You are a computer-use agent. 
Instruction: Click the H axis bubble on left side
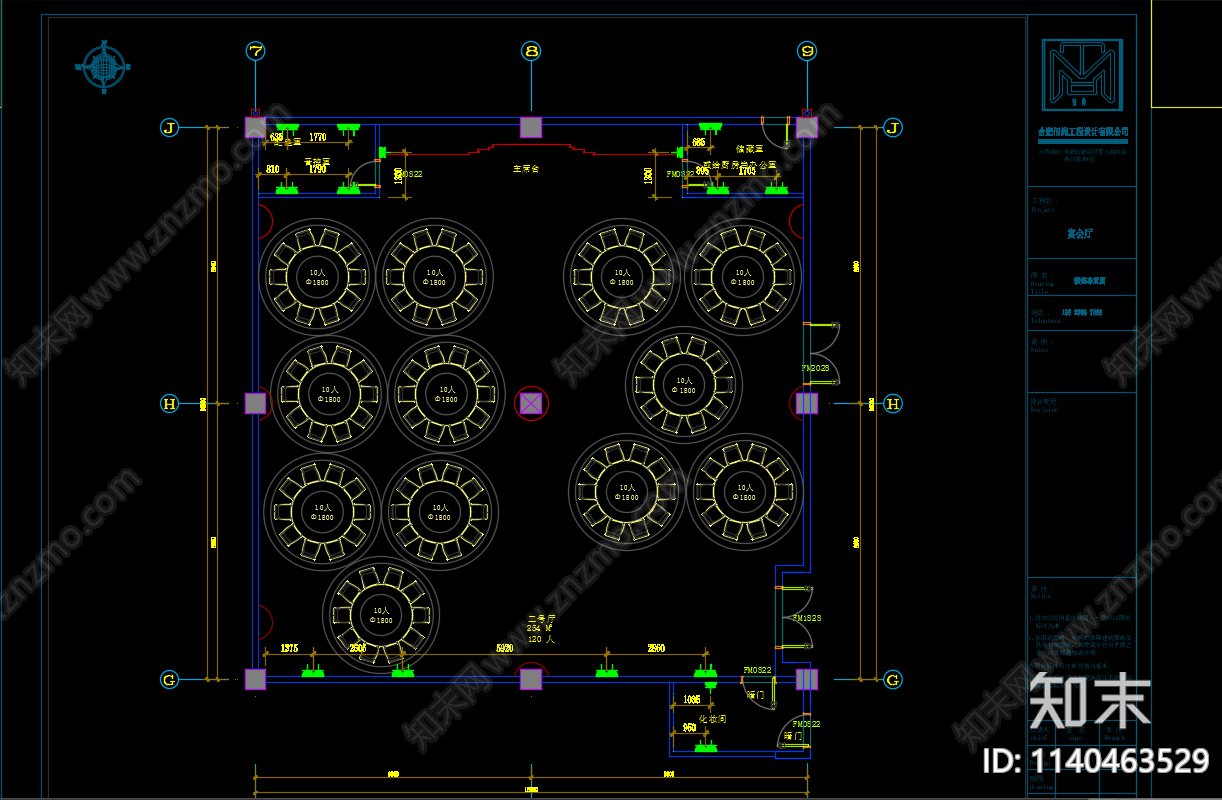(170, 403)
